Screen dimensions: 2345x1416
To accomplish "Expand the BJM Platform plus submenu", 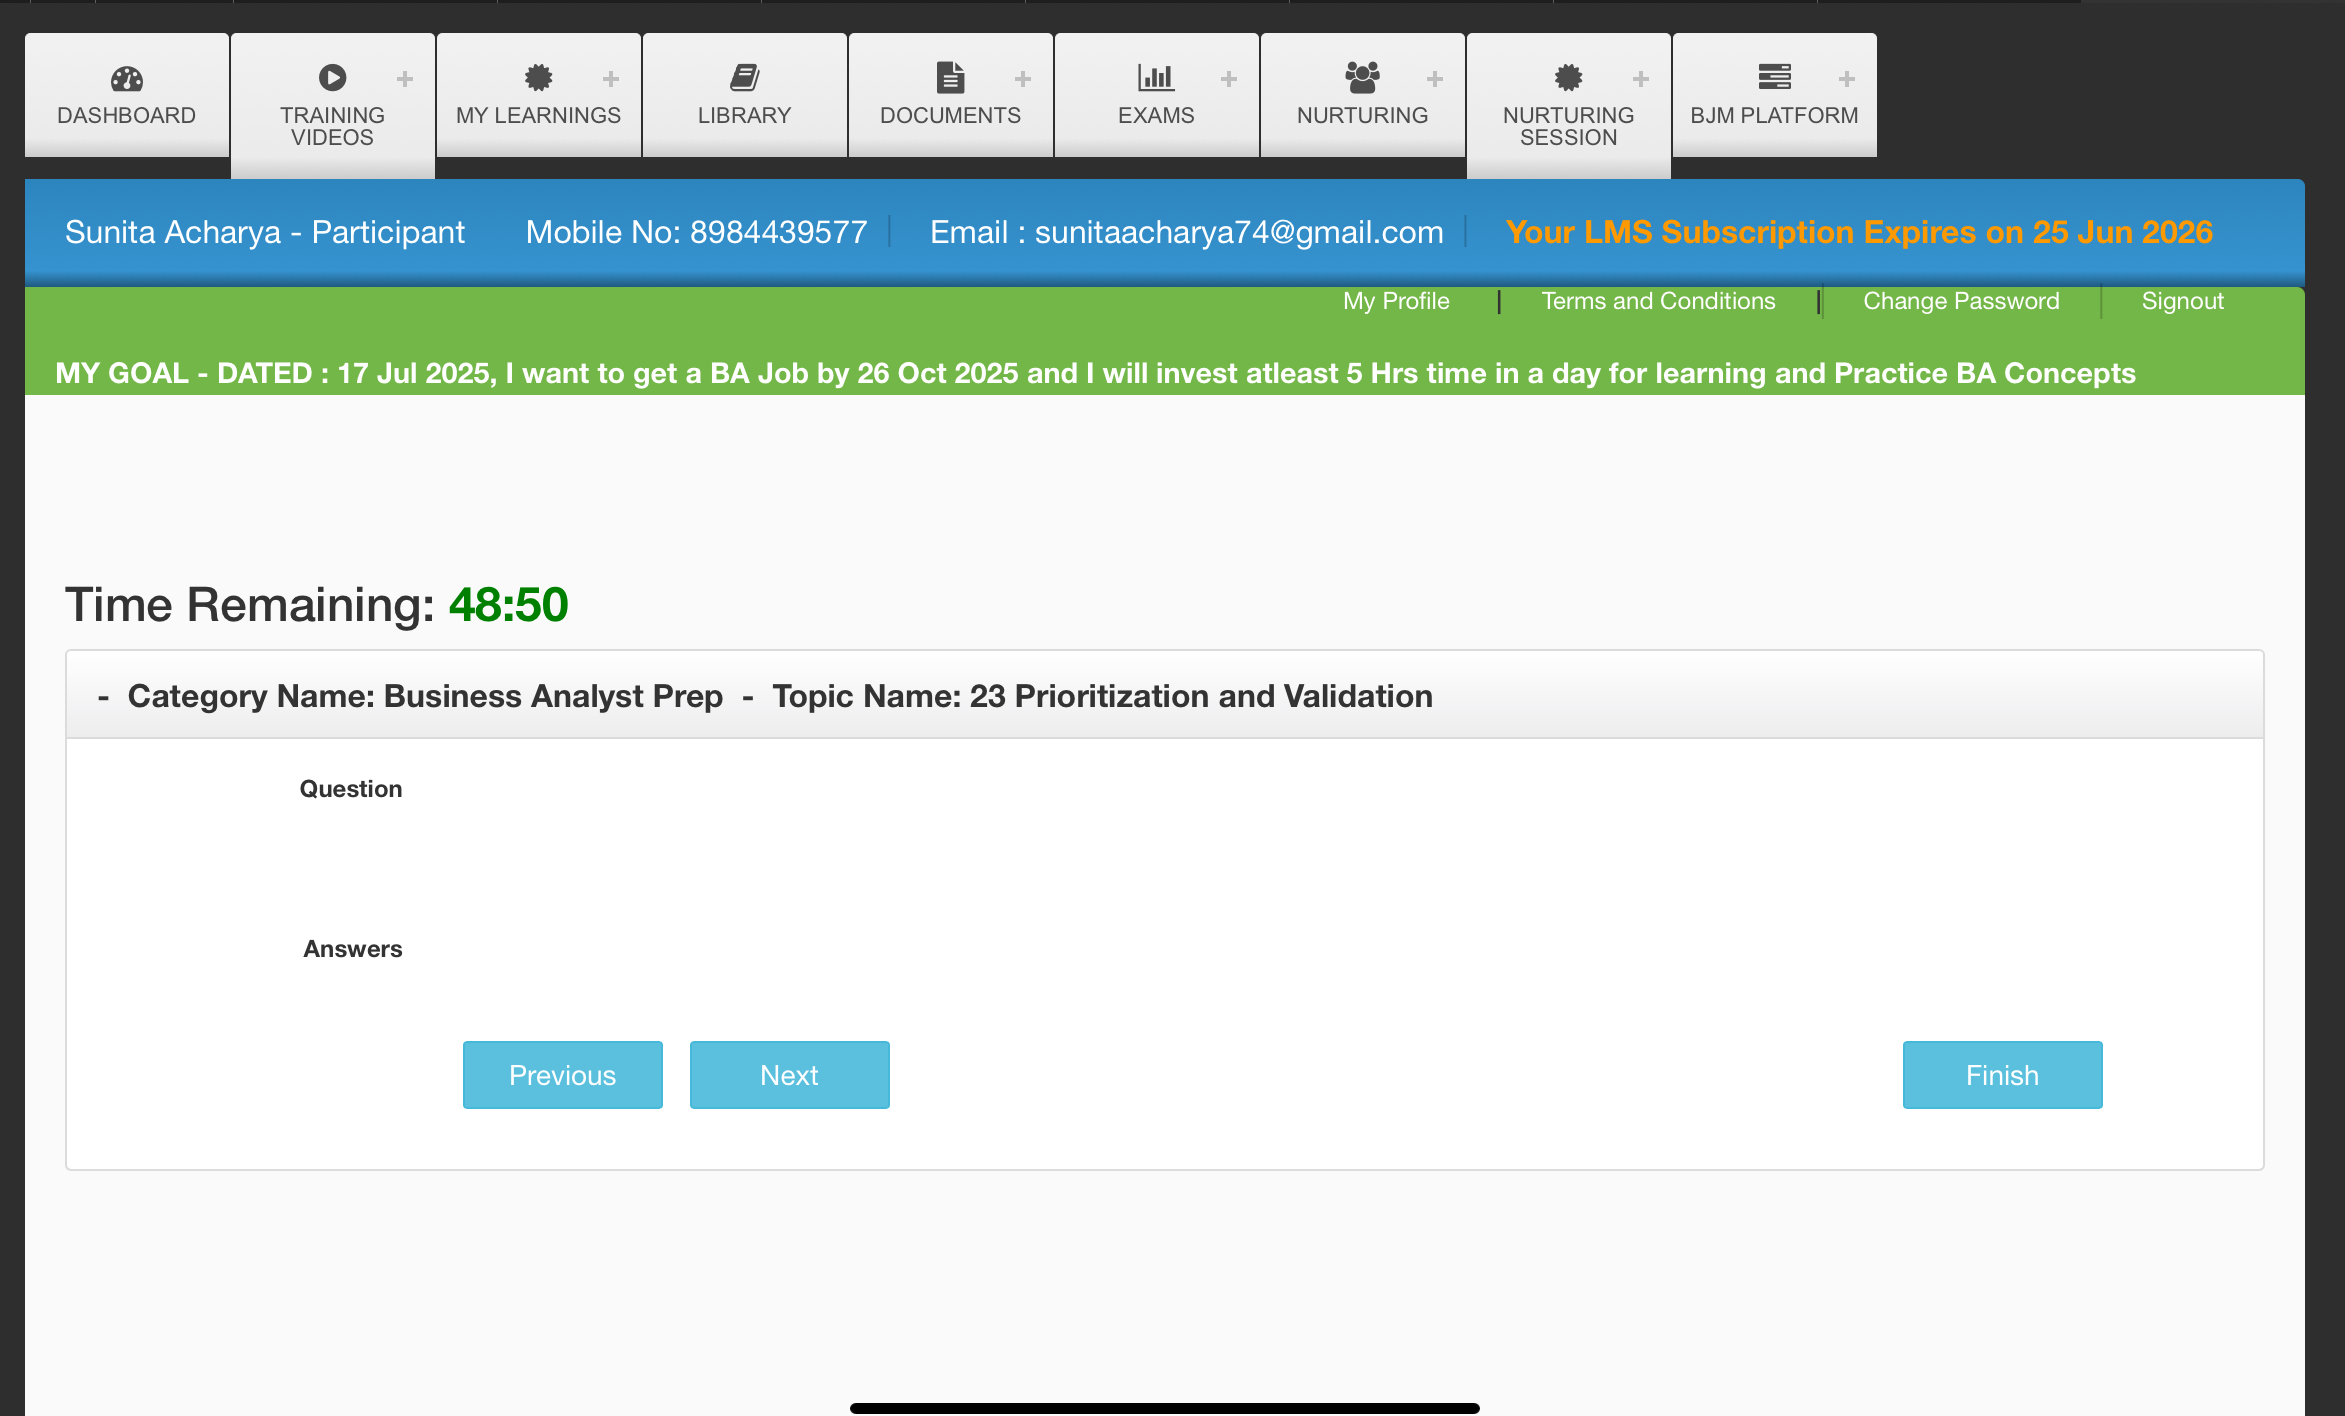I will click(1847, 78).
